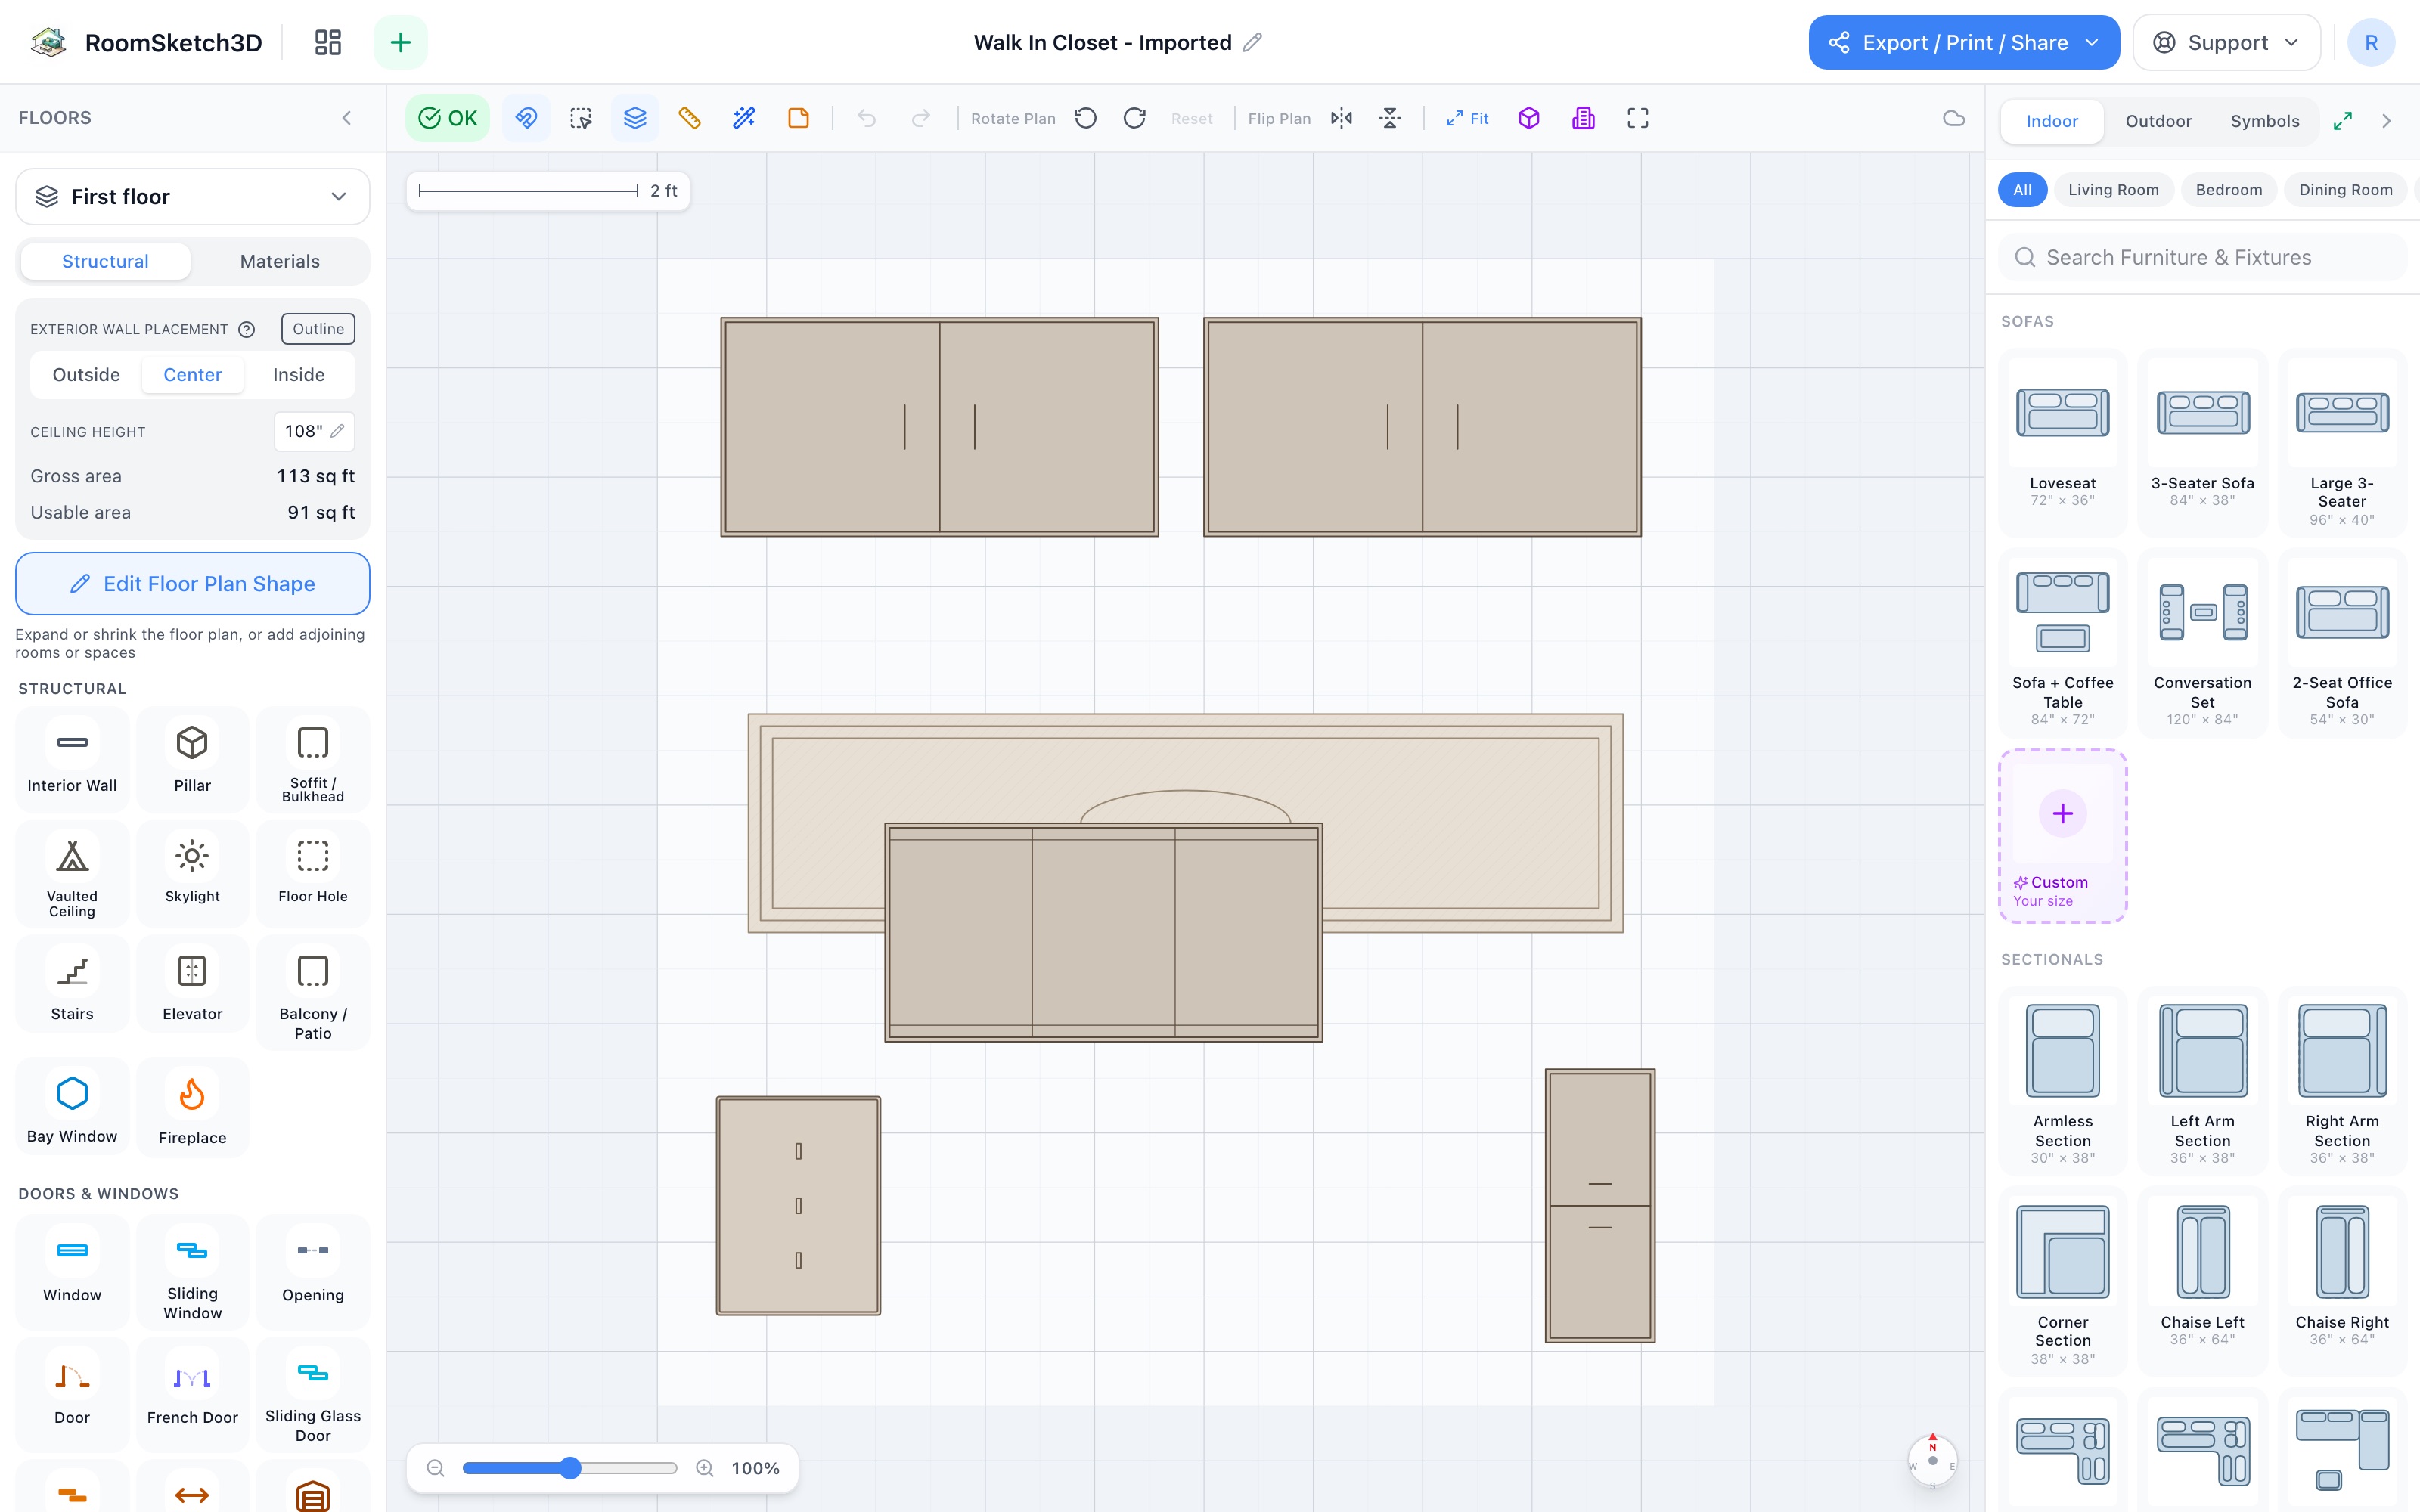Open the magic wand auto tool
Image resolution: width=2420 pixels, height=1512 pixels.
tap(744, 118)
